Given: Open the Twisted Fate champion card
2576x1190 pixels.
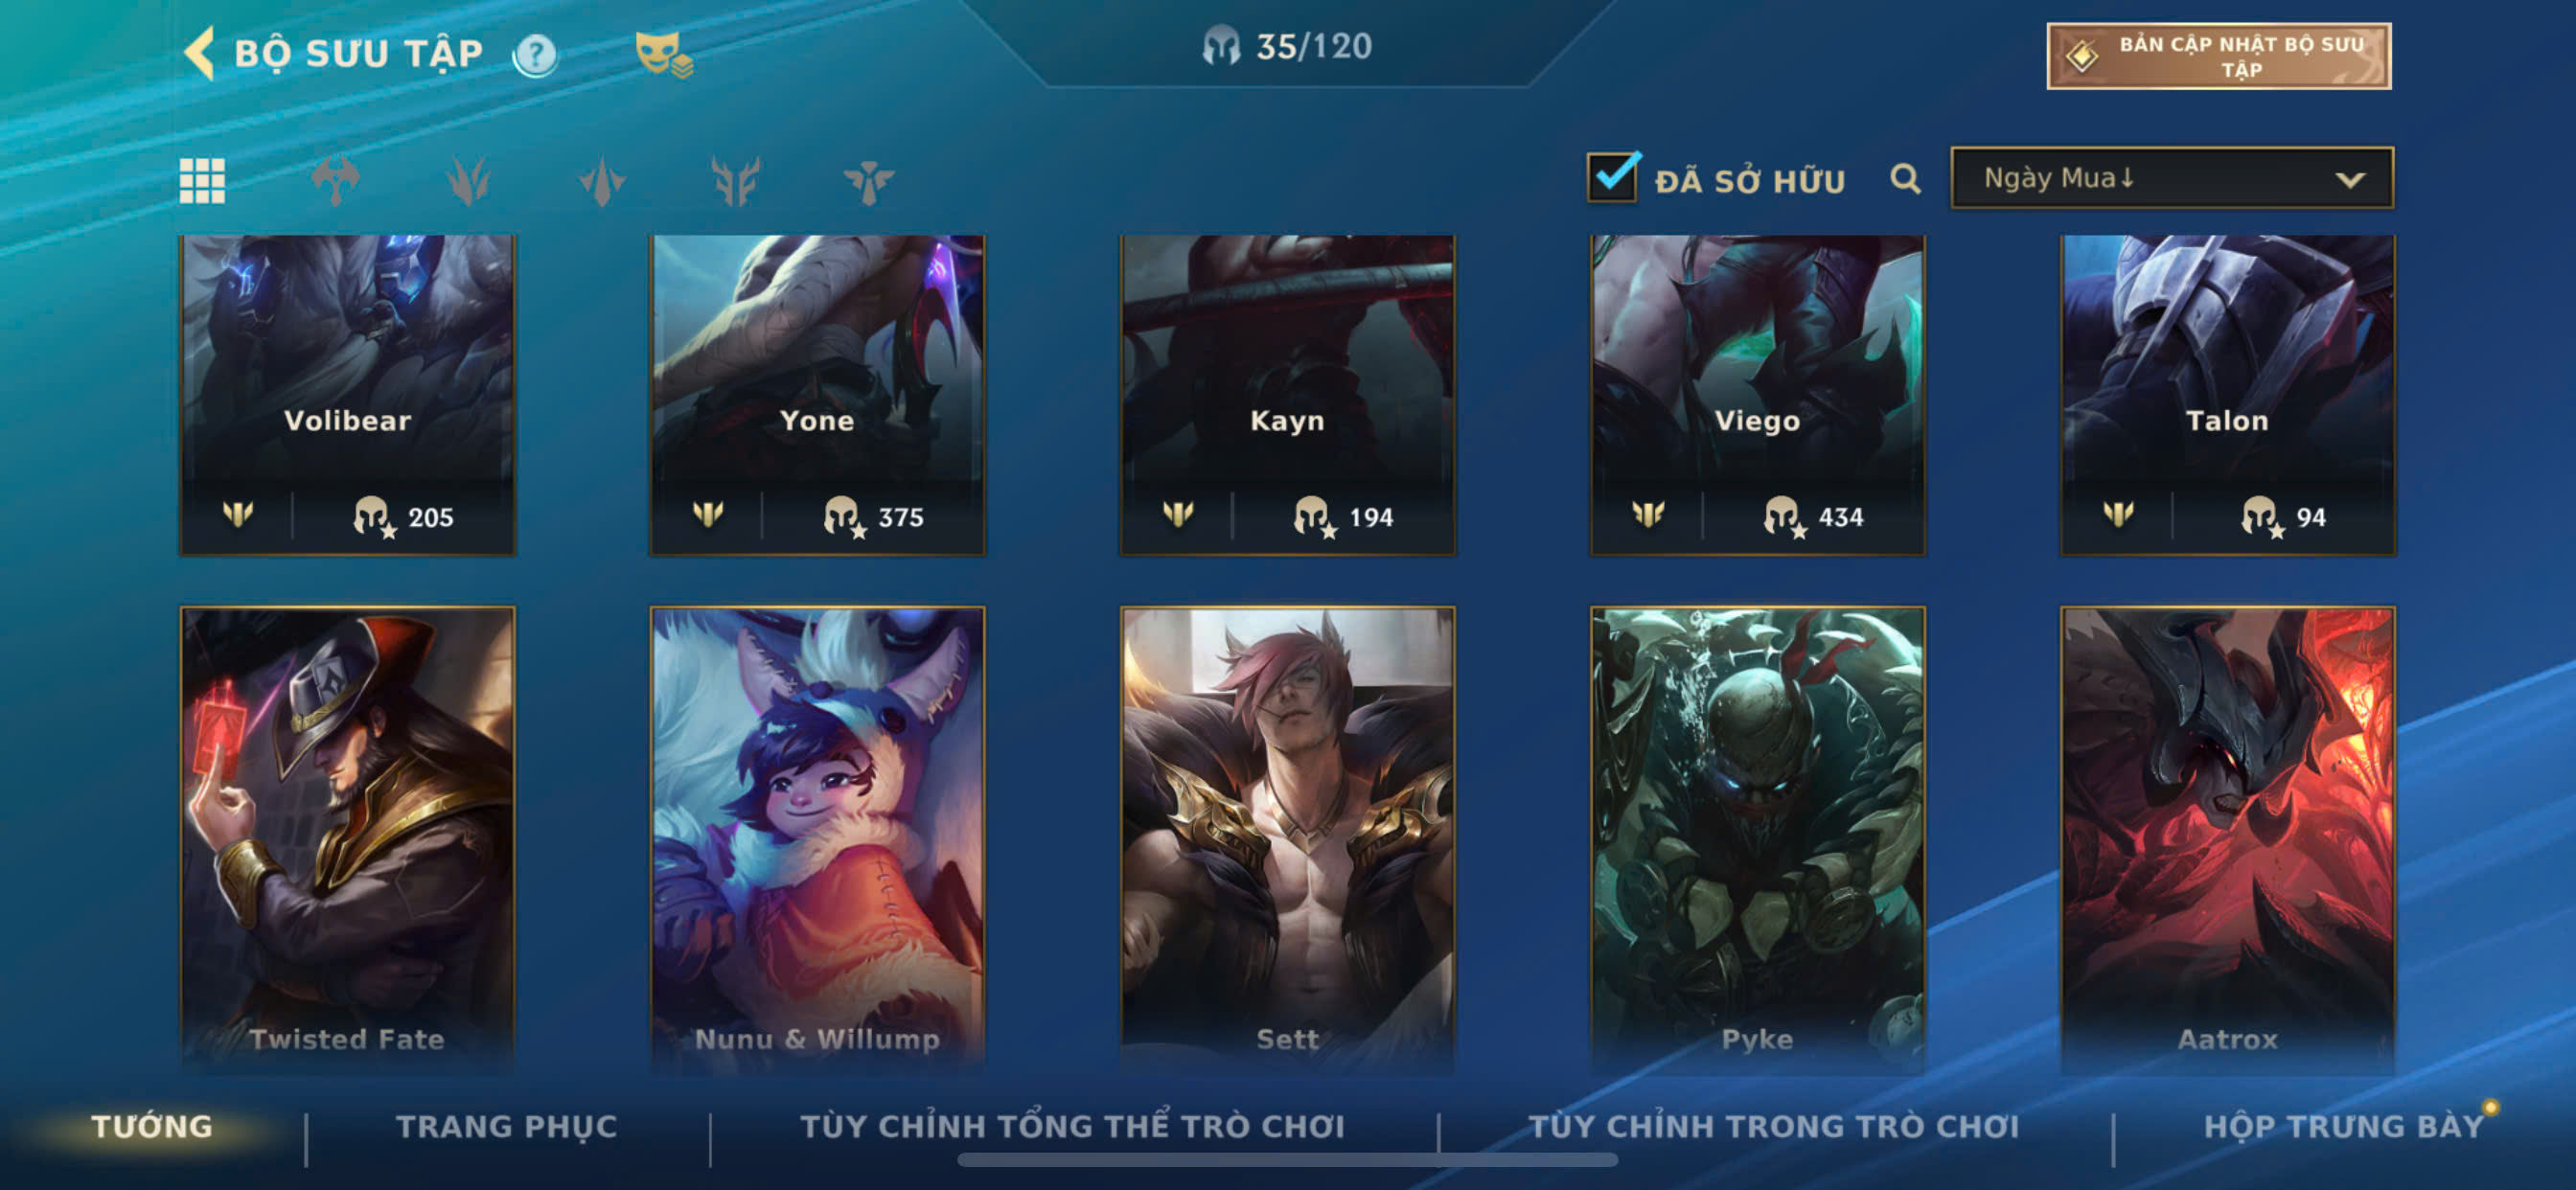Looking at the screenshot, I should click(348, 838).
